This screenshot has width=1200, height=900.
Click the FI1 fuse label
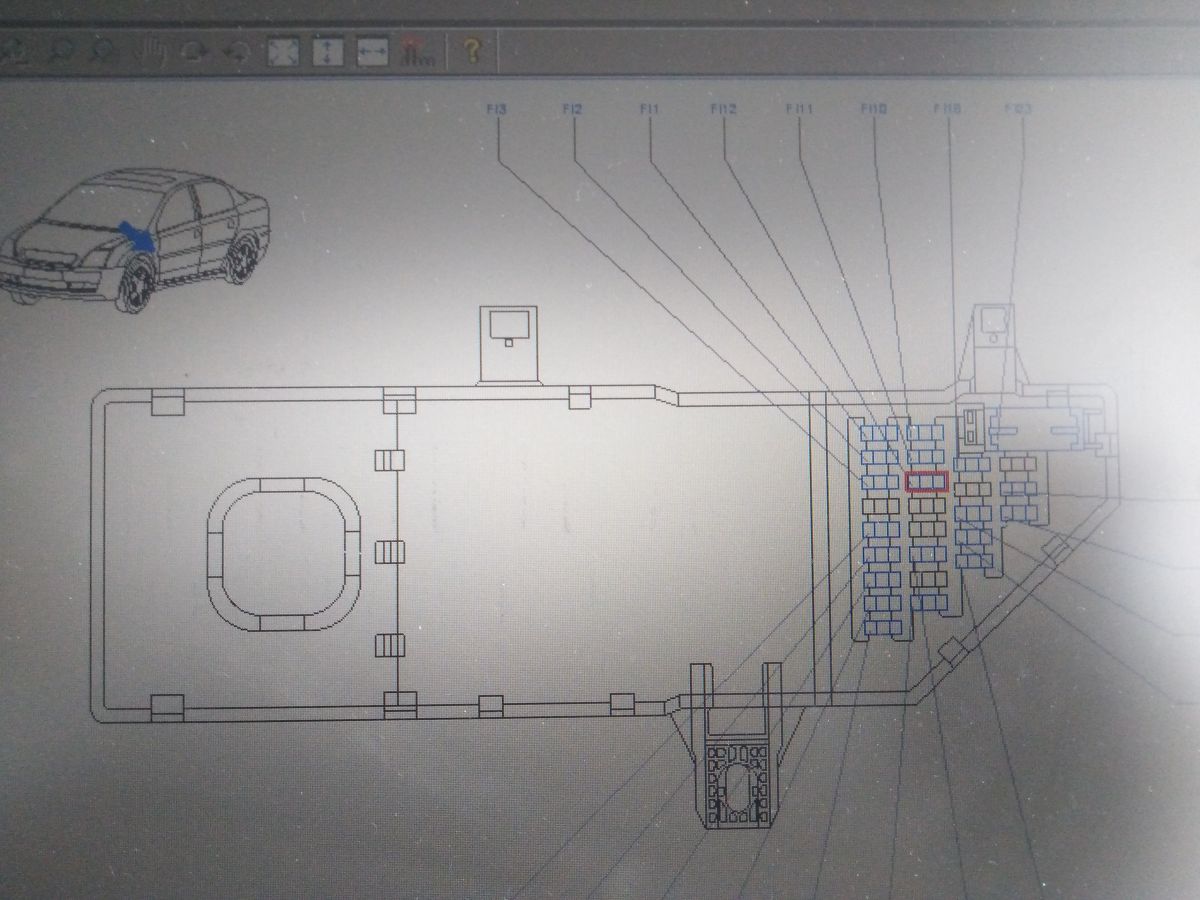(x=649, y=109)
